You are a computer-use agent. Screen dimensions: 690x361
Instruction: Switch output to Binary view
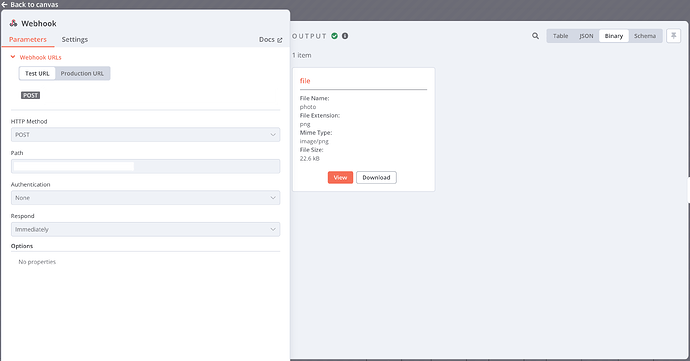613,36
